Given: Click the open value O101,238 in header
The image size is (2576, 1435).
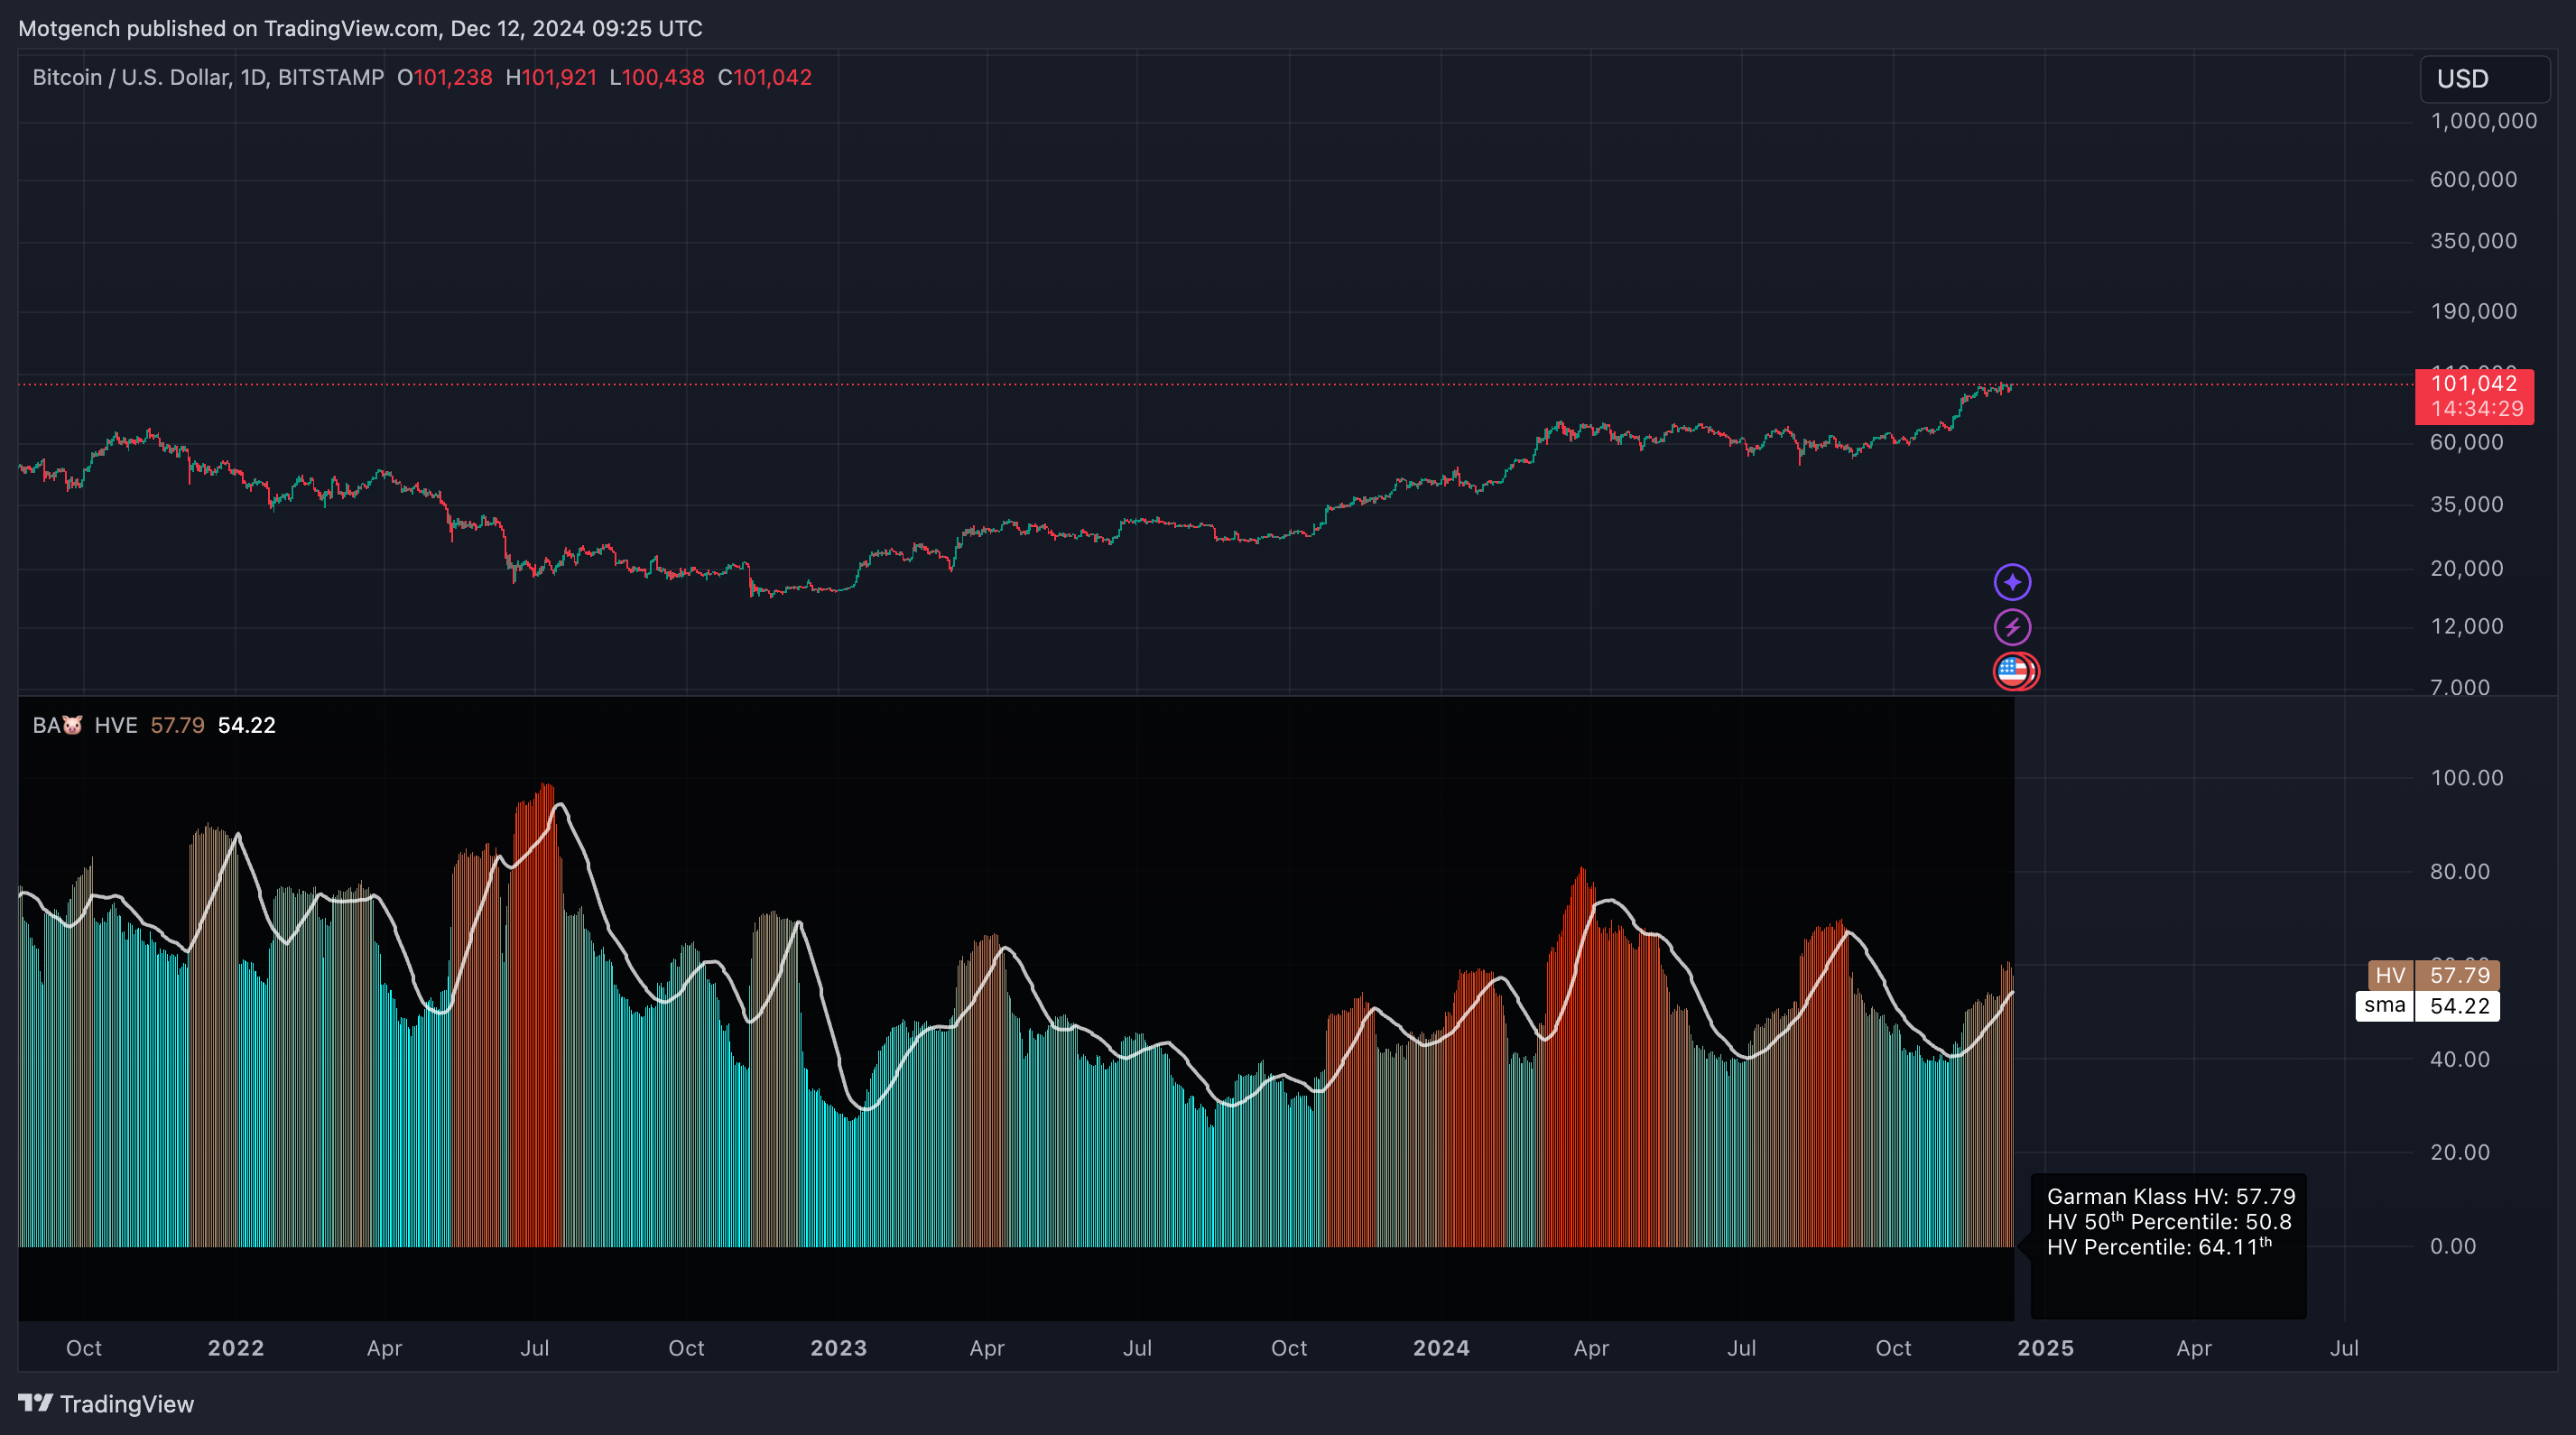Looking at the screenshot, I should 445,77.
